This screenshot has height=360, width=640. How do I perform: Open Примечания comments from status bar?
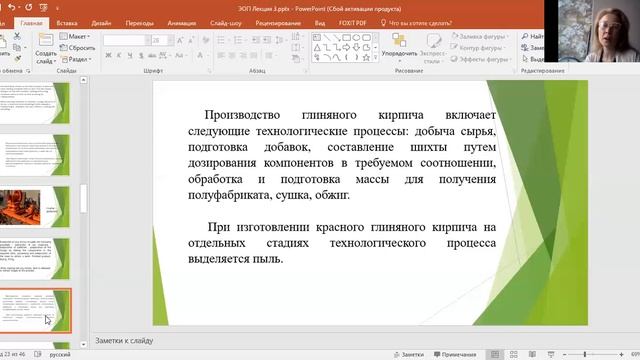455,355
